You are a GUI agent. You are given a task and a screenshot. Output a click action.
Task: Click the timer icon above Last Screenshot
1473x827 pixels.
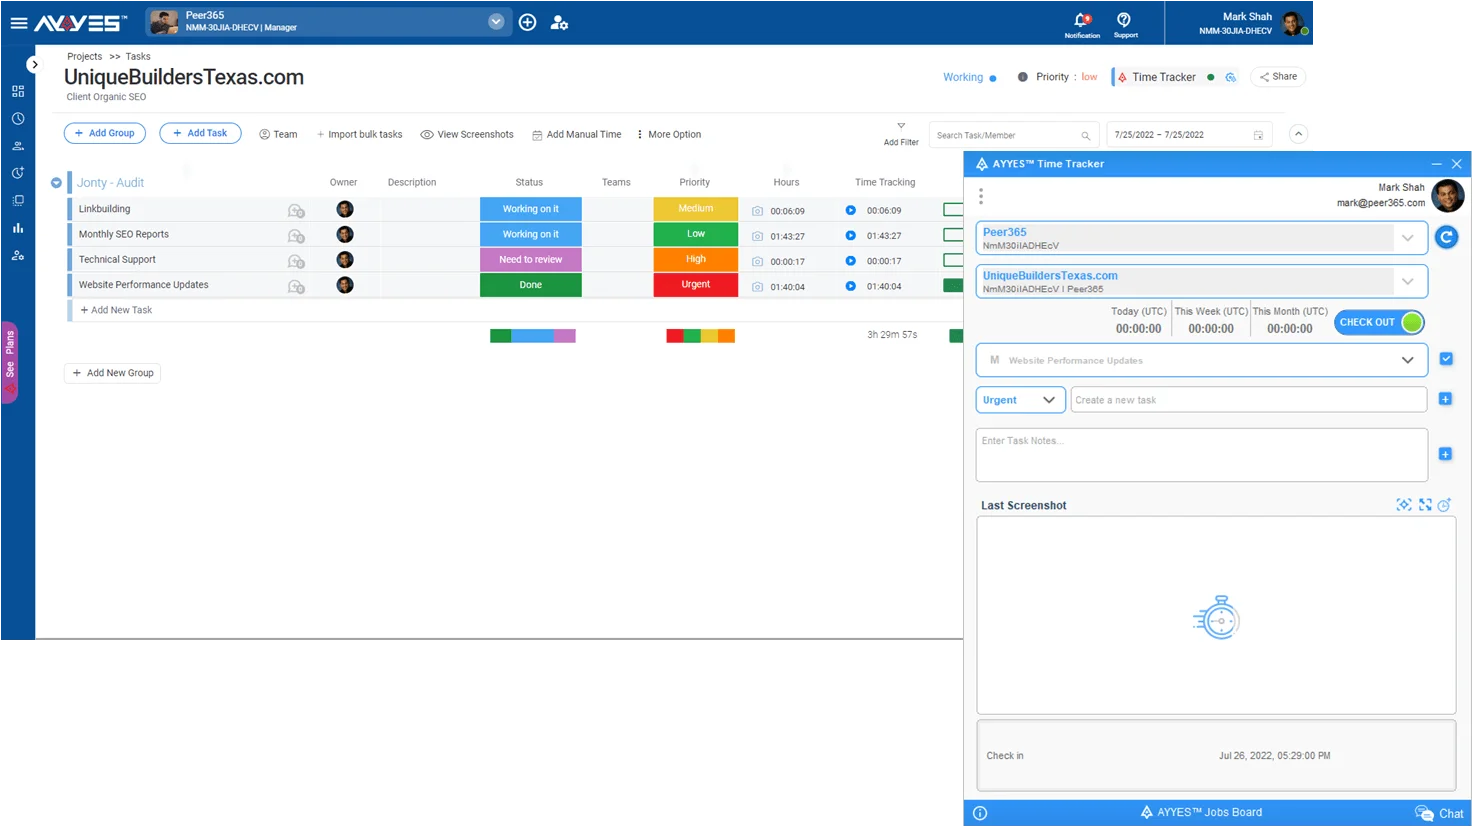pos(1444,505)
